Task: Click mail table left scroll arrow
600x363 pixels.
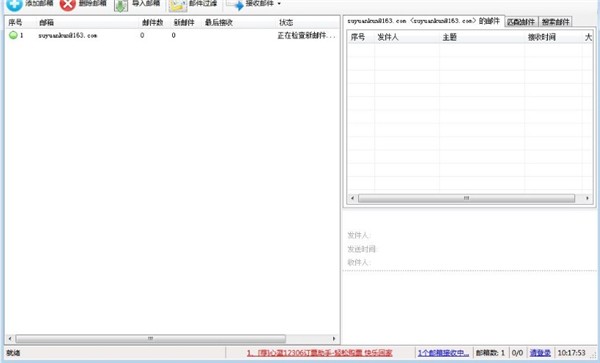Action: coord(352,198)
